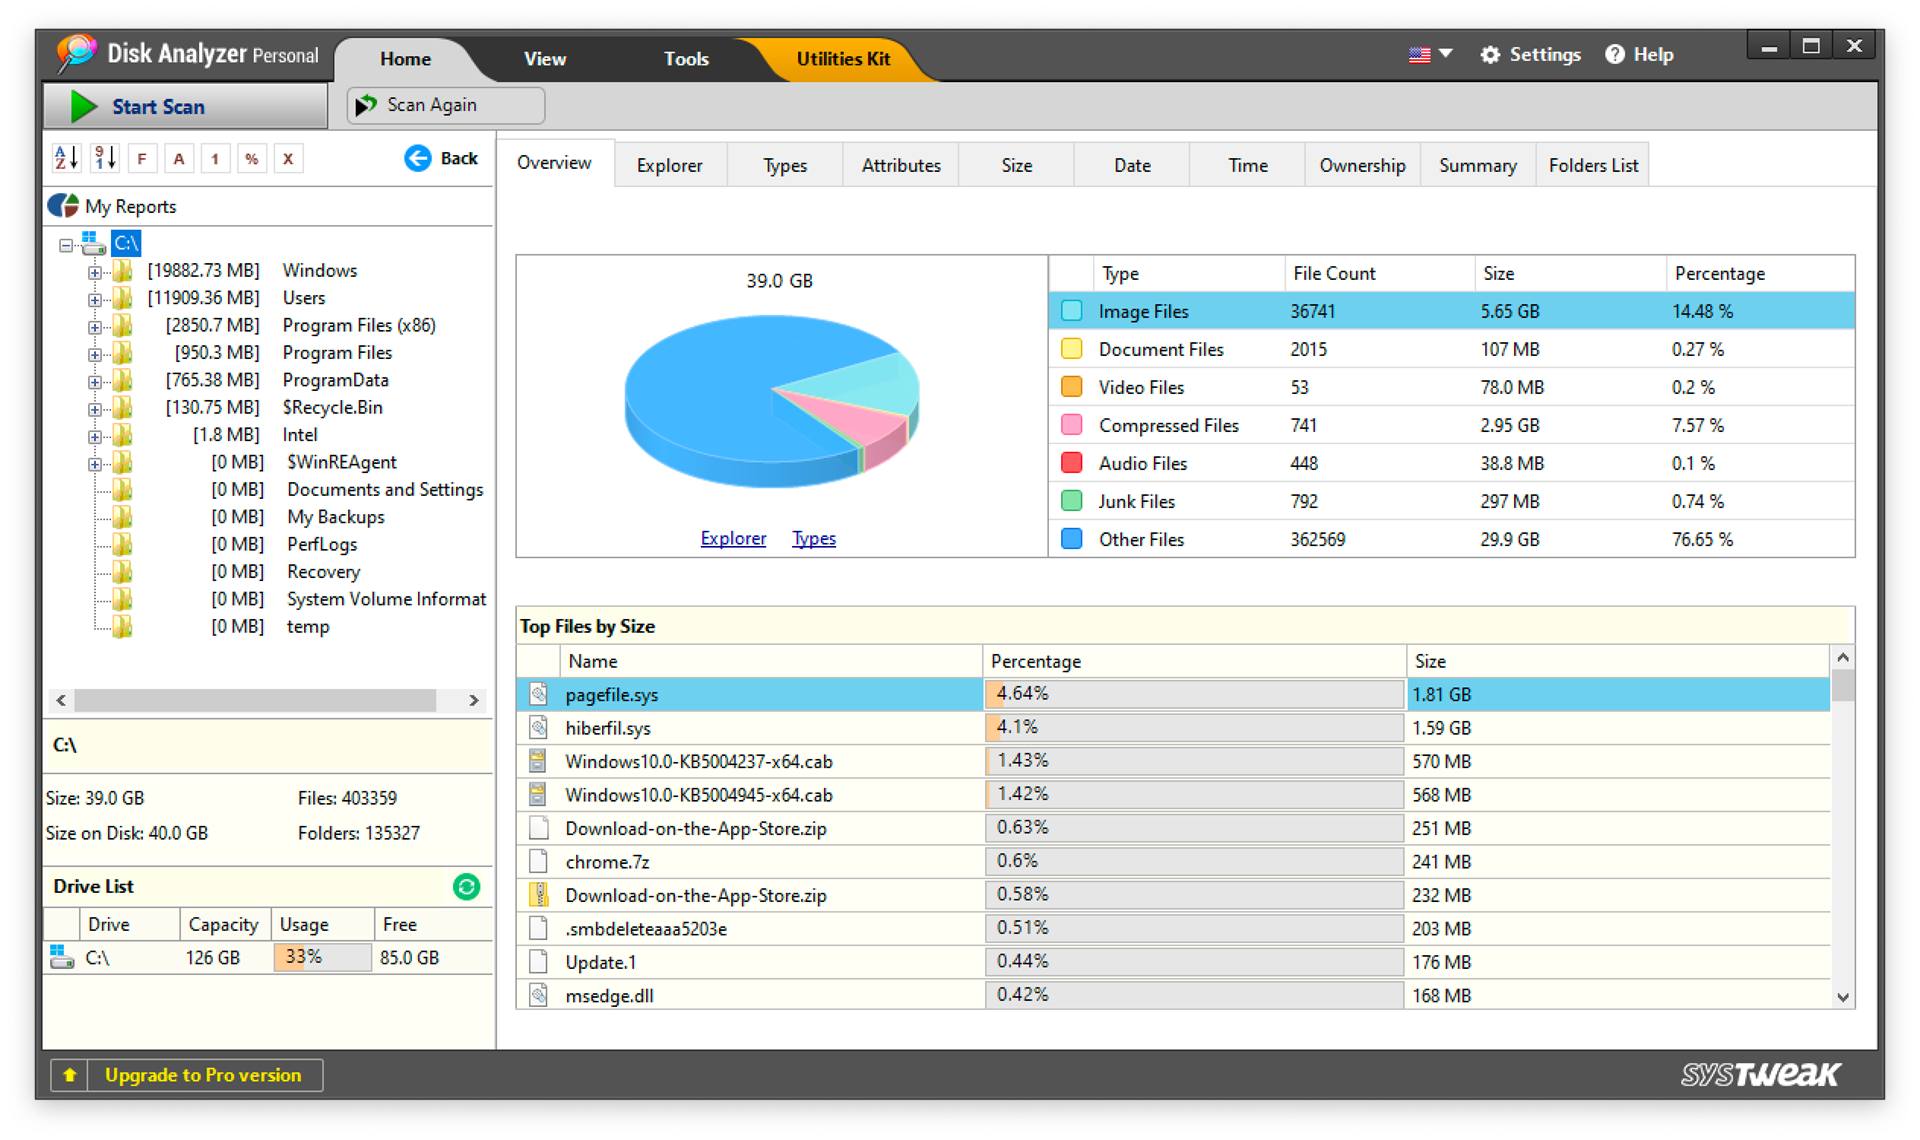1920x1140 pixels.
Task: Click the Image Files cyan color swatch
Action: click(1071, 311)
